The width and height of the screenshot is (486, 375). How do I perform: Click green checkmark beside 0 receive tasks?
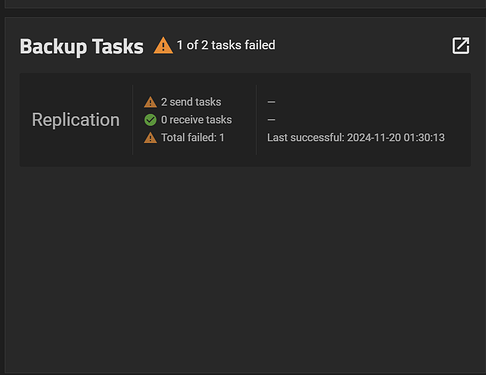coord(150,120)
